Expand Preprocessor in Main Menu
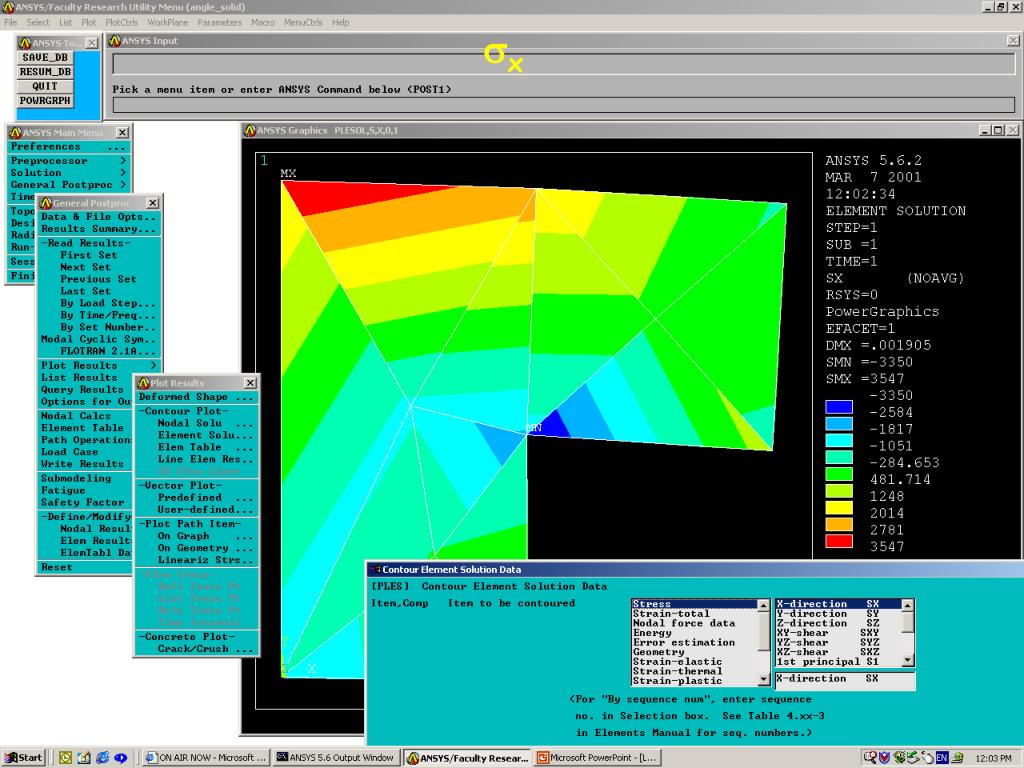This screenshot has width=1024, height=768. 69,161
